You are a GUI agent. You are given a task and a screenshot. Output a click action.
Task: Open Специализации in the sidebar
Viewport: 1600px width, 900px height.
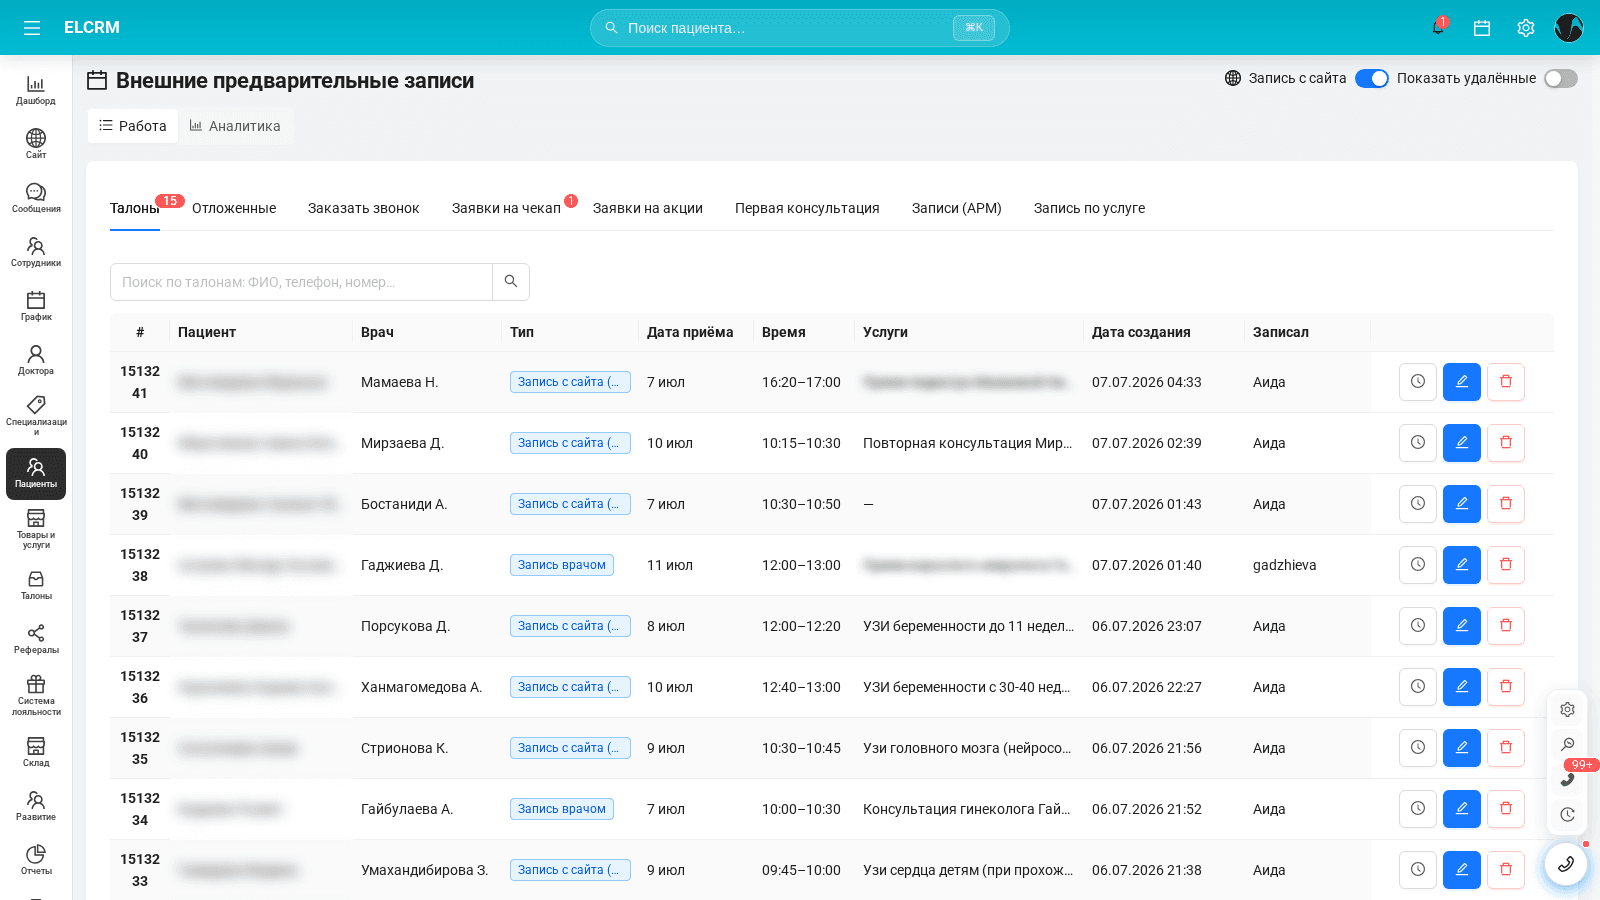pyautogui.click(x=36, y=415)
